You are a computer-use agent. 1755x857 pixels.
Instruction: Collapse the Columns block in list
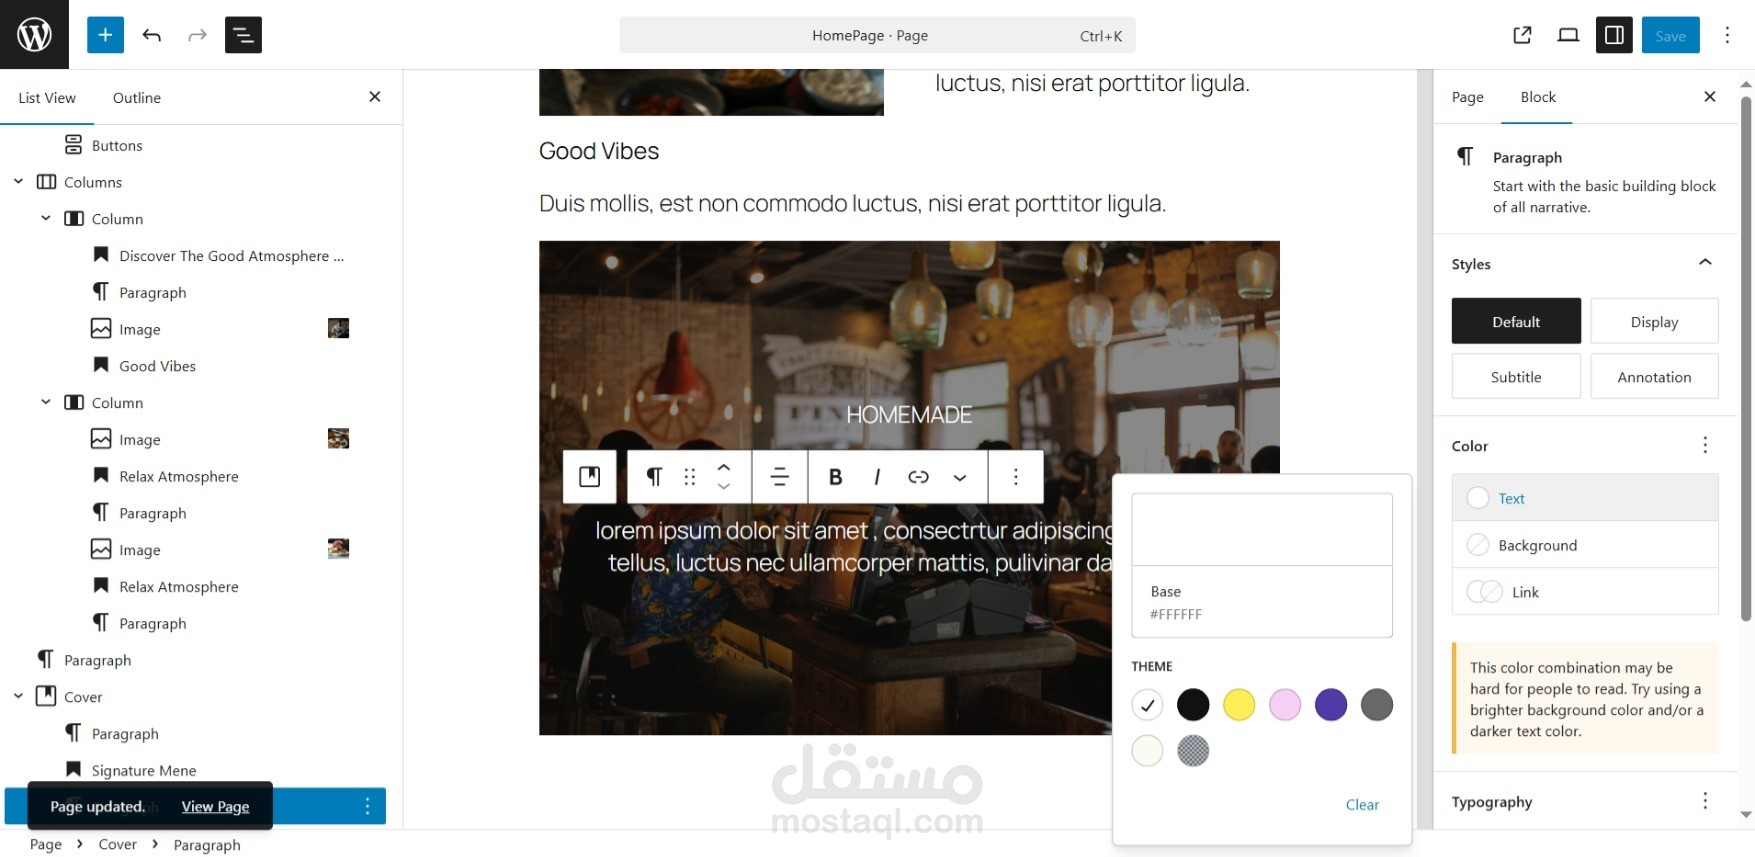(18, 182)
